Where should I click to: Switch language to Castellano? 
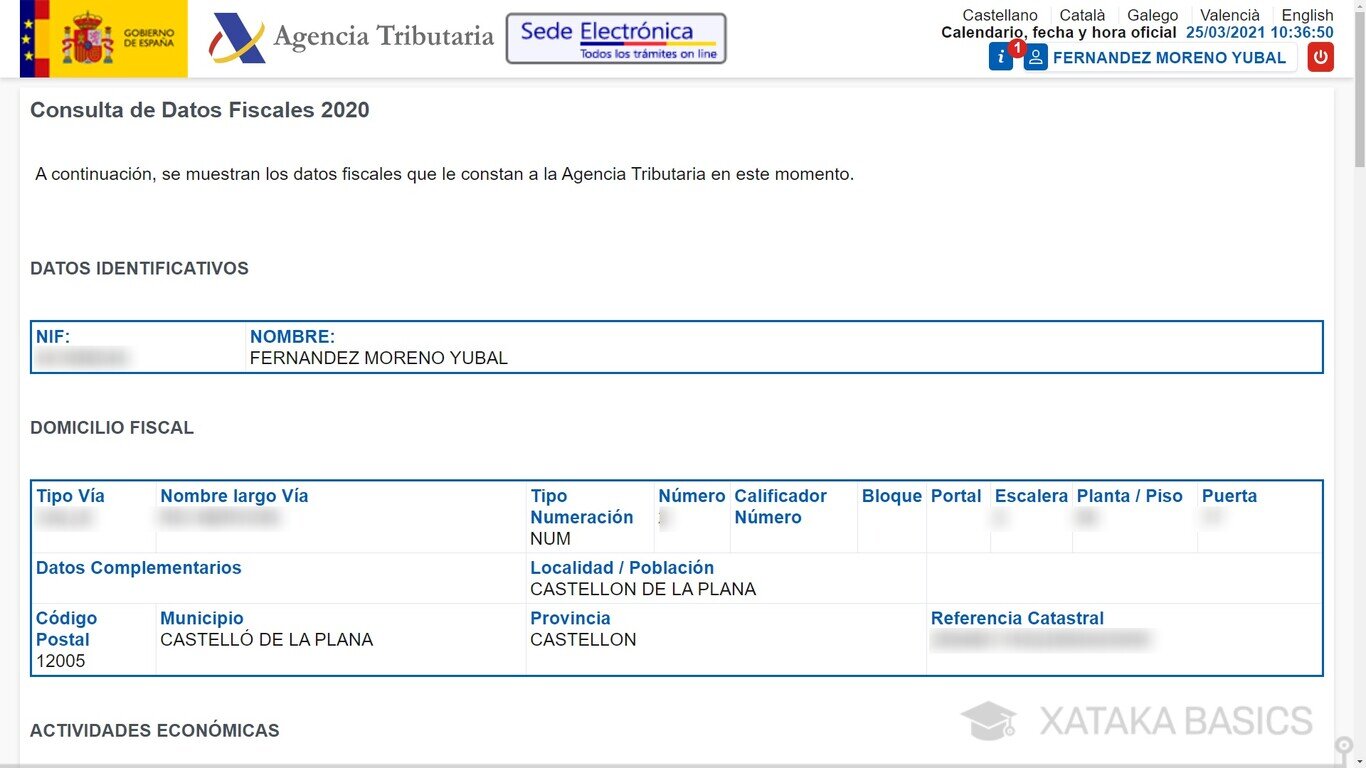tap(1000, 15)
